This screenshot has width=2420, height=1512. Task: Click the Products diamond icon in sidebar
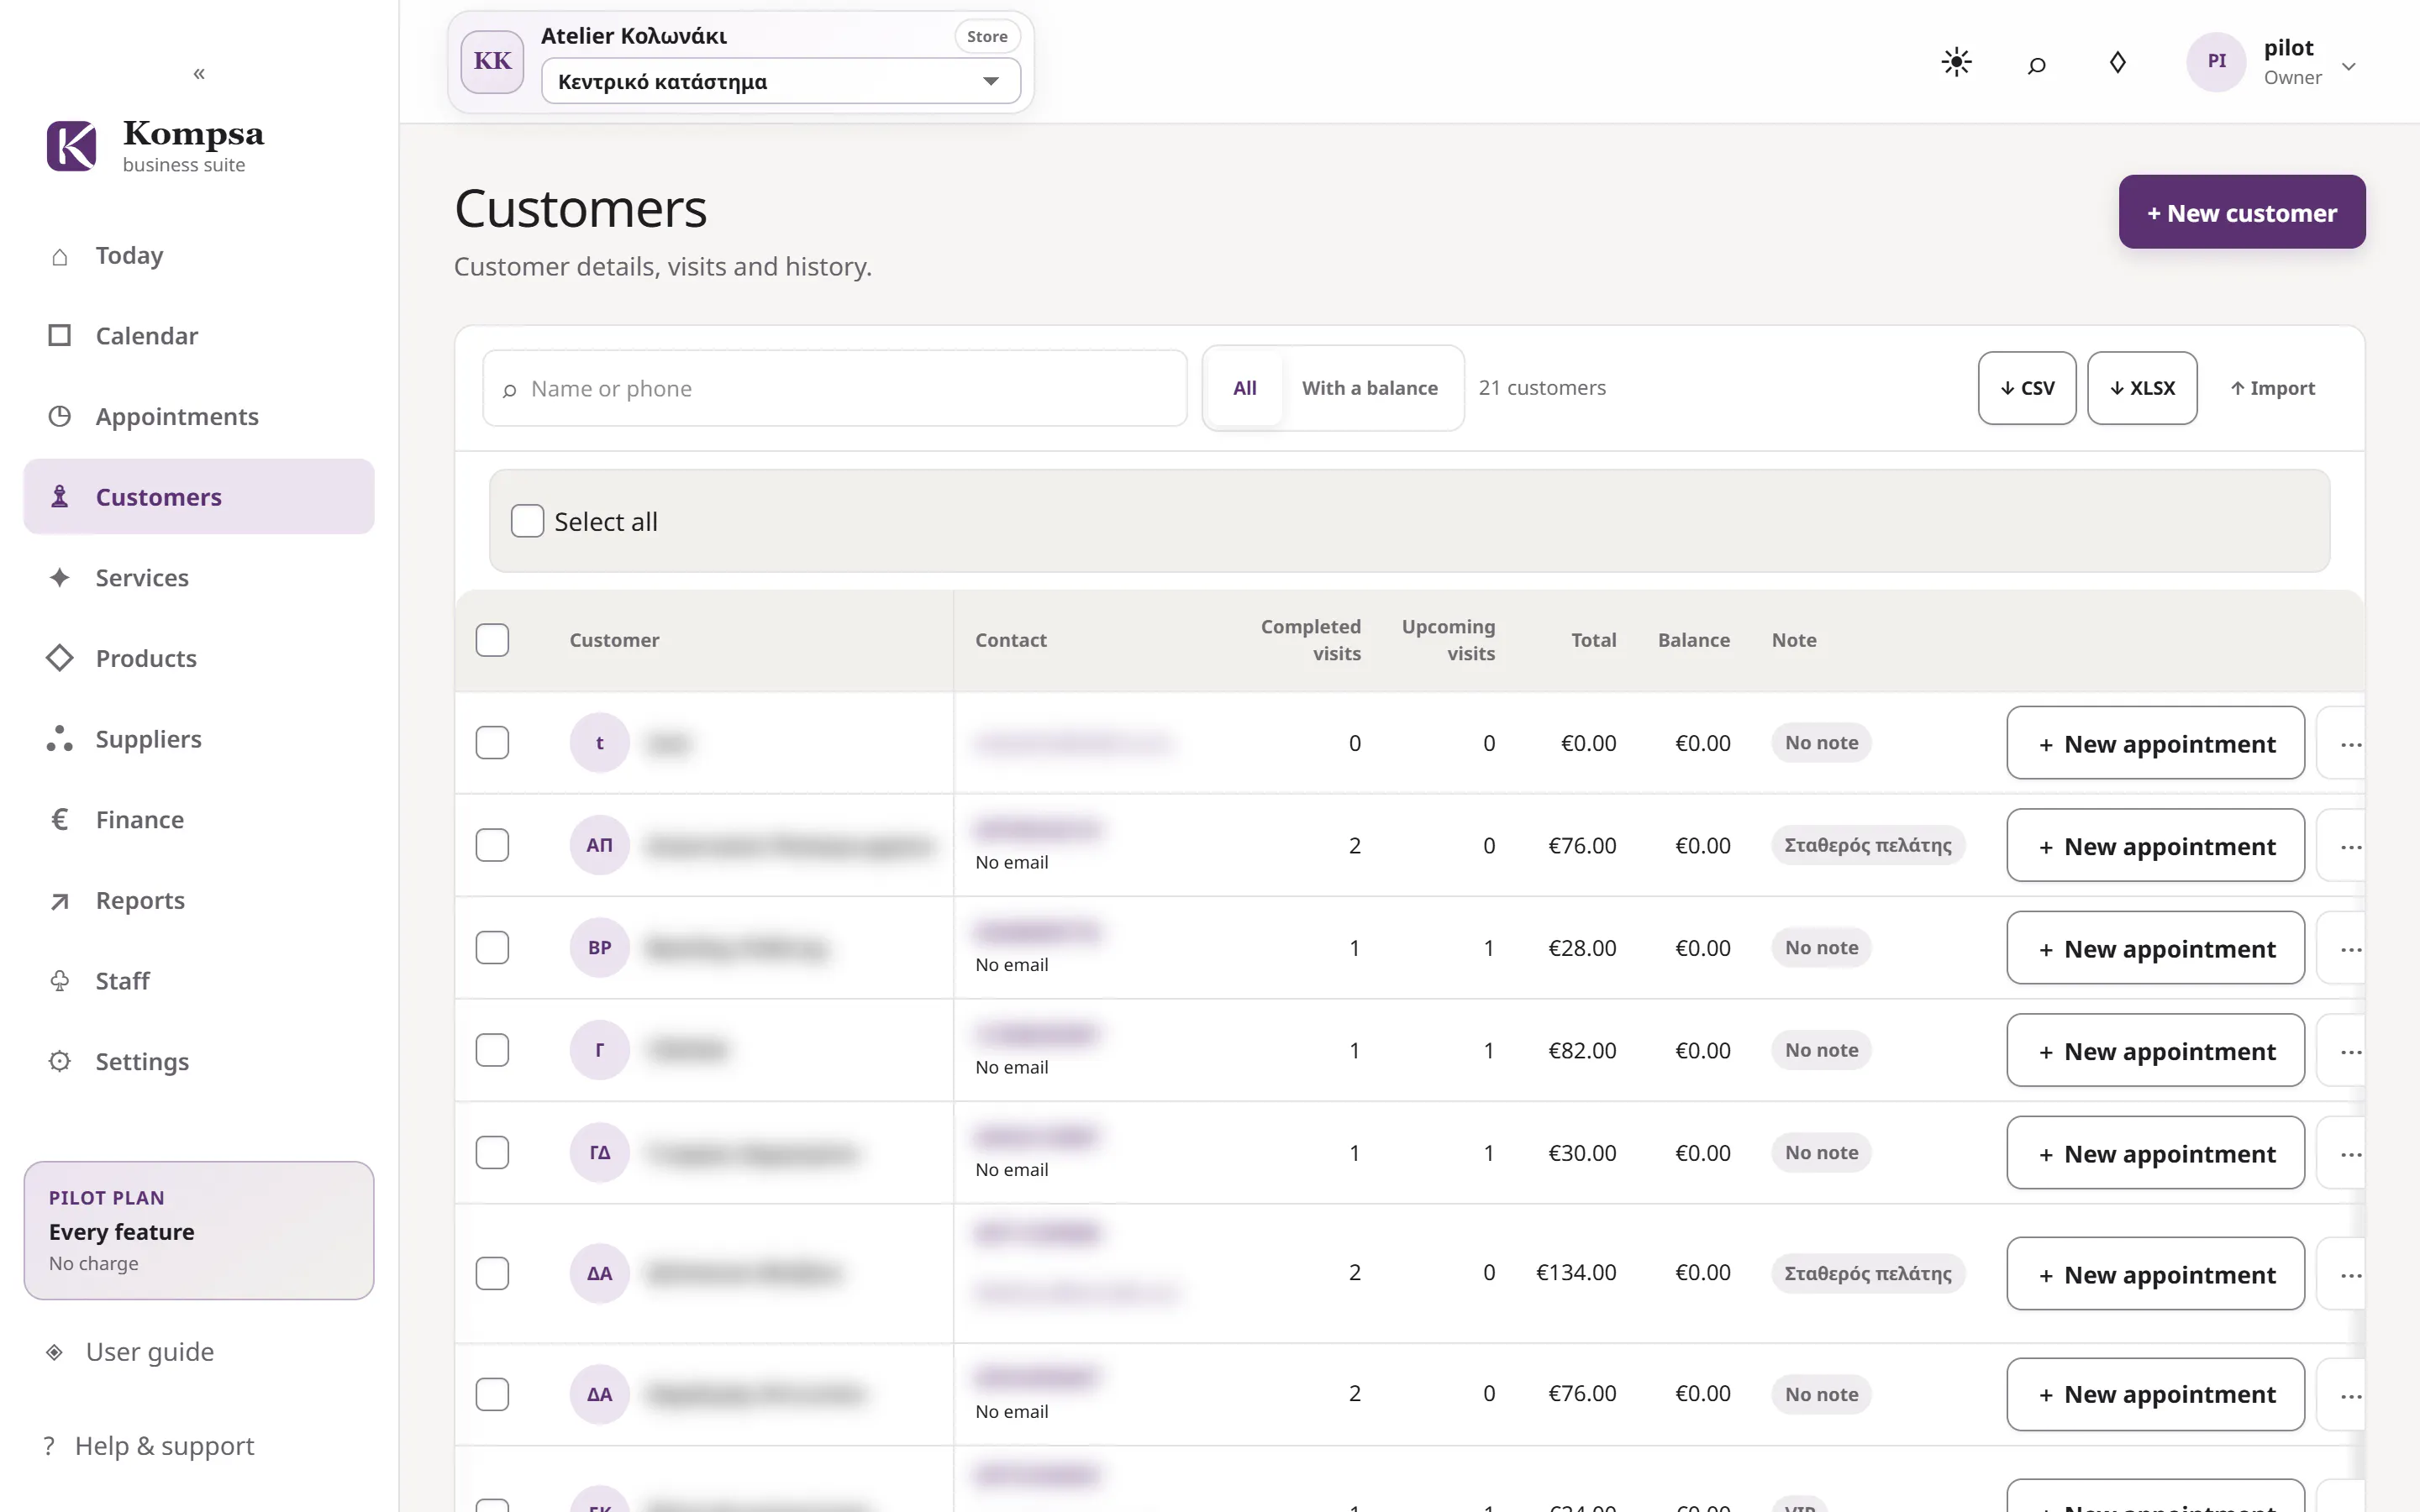(60, 658)
